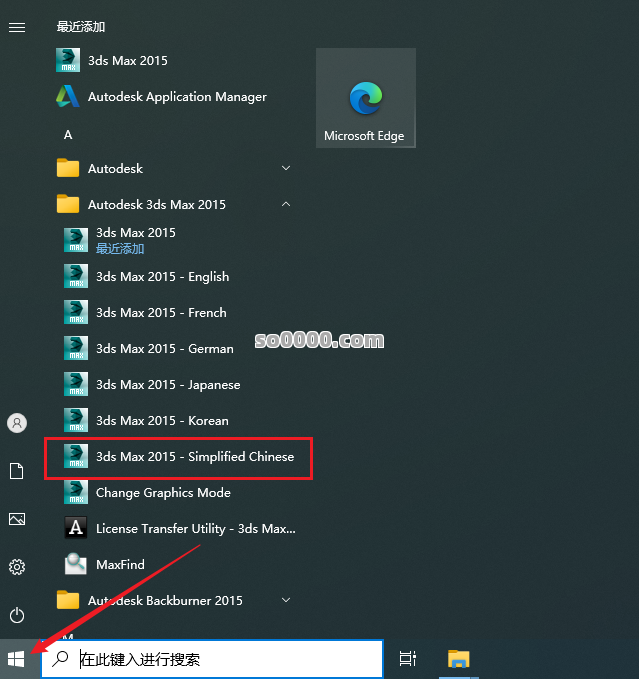Expand the Start menu hamburger navigation

pyautogui.click(x=17, y=27)
